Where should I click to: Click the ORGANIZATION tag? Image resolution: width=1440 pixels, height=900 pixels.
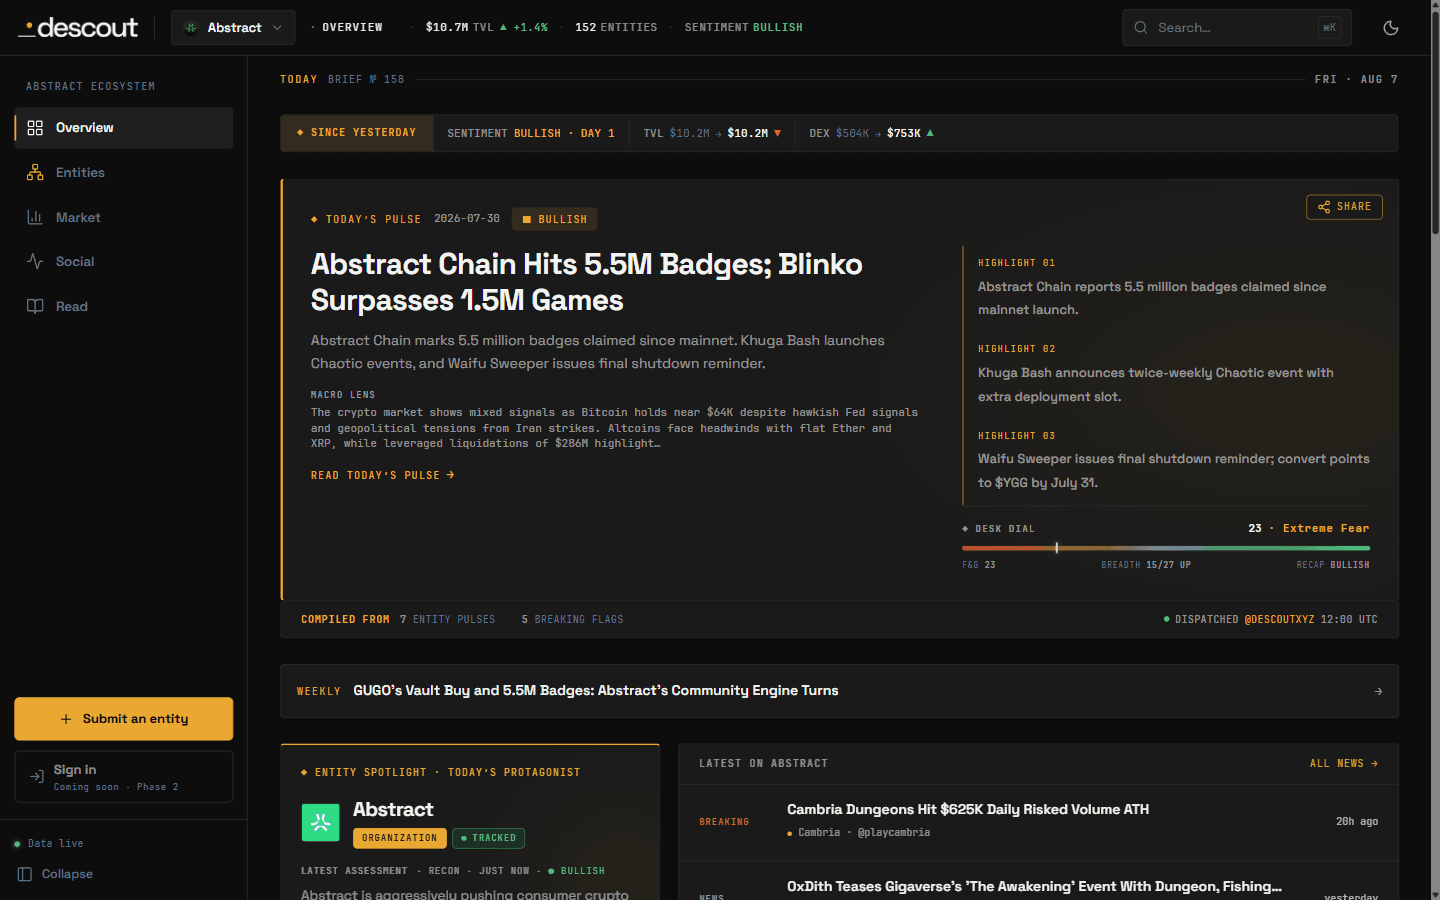pyautogui.click(x=400, y=838)
